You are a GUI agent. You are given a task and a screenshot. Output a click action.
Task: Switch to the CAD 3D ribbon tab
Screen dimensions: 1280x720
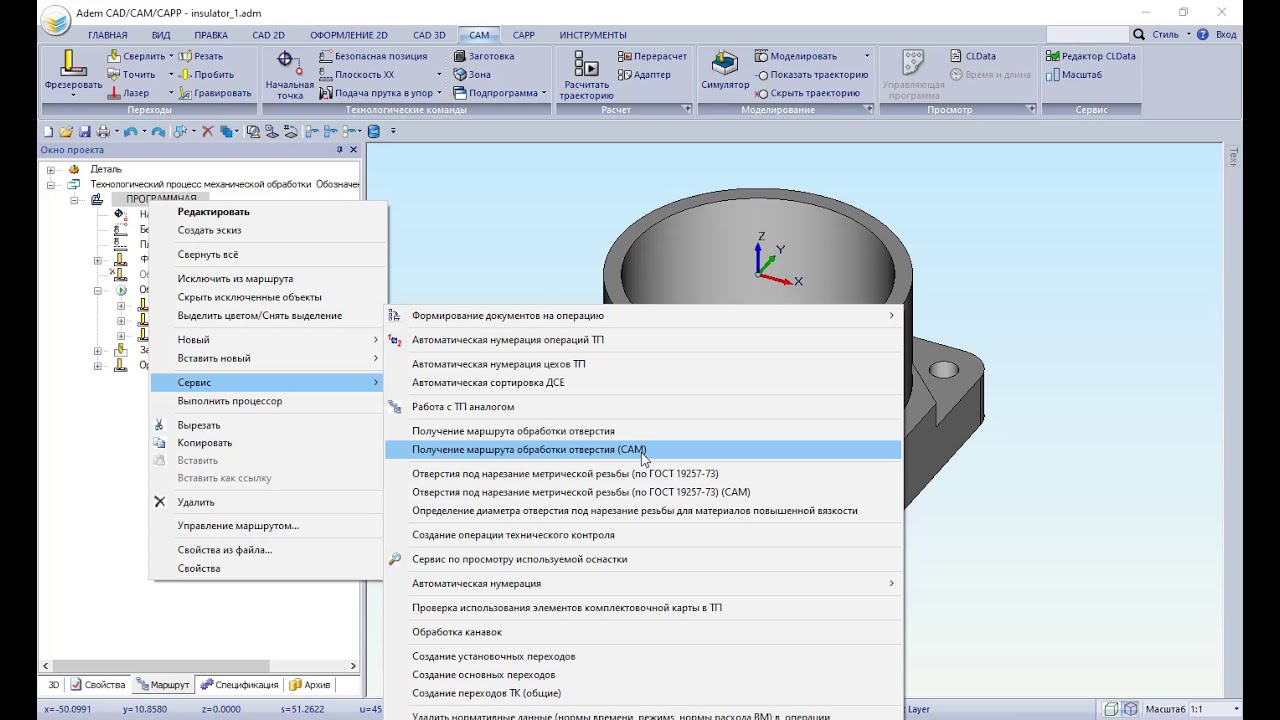[429, 35]
